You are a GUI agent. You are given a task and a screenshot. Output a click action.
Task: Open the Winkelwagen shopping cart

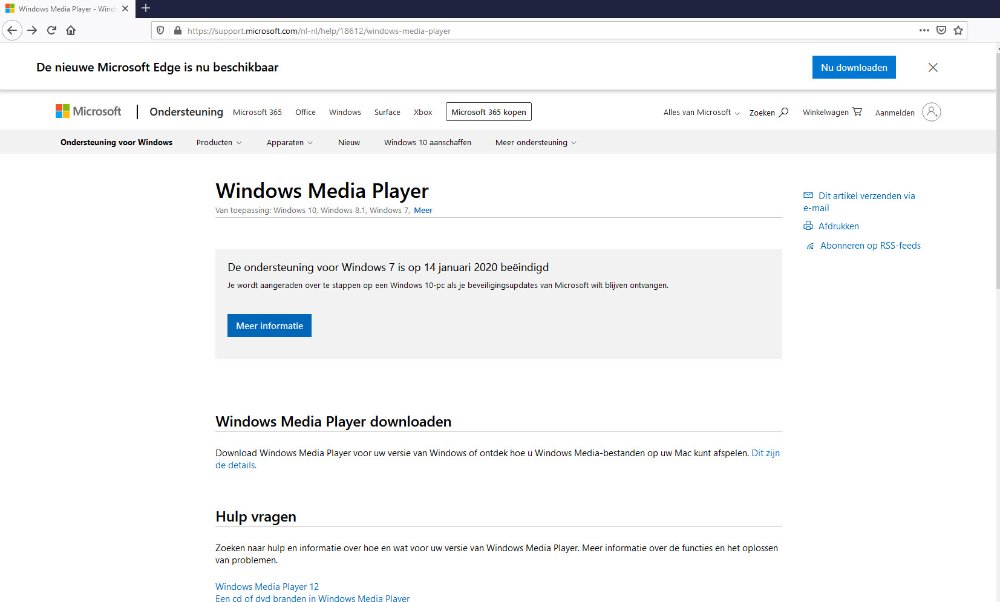tap(832, 112)
